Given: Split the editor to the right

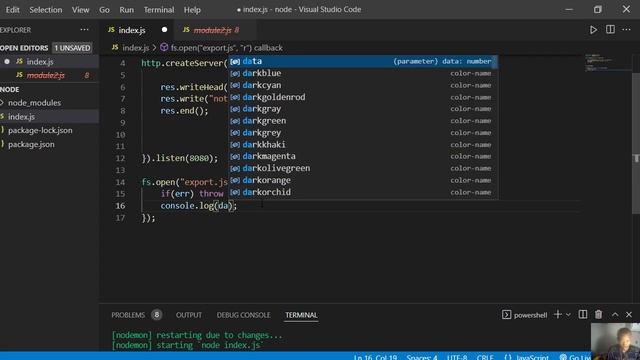Looking at the screenshot, I should (x=610, y=30).
